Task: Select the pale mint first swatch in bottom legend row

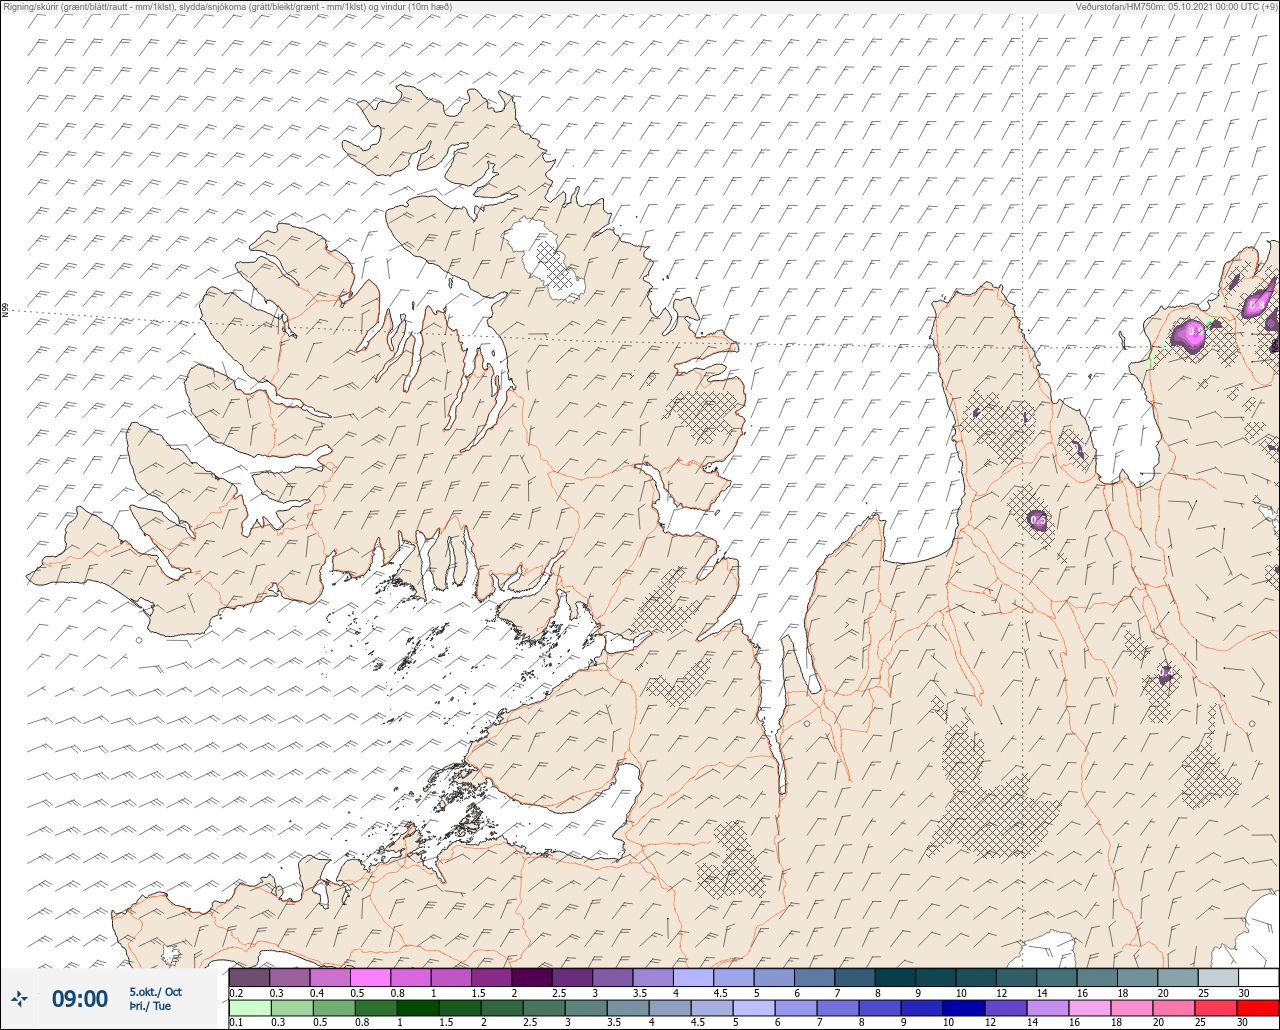Action: (x=249, y=1008)
